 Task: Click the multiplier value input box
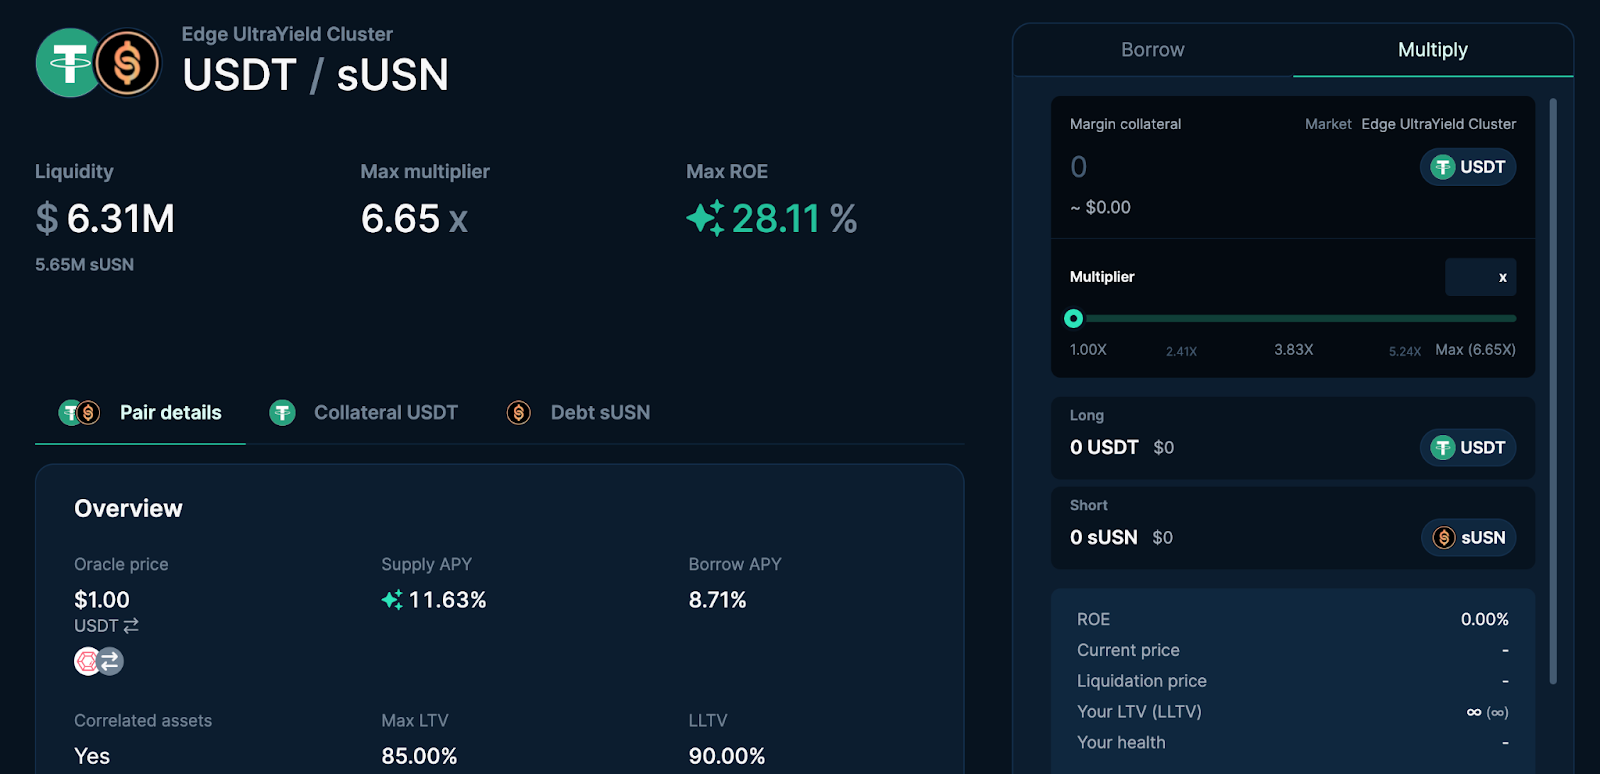(1481, 277)
